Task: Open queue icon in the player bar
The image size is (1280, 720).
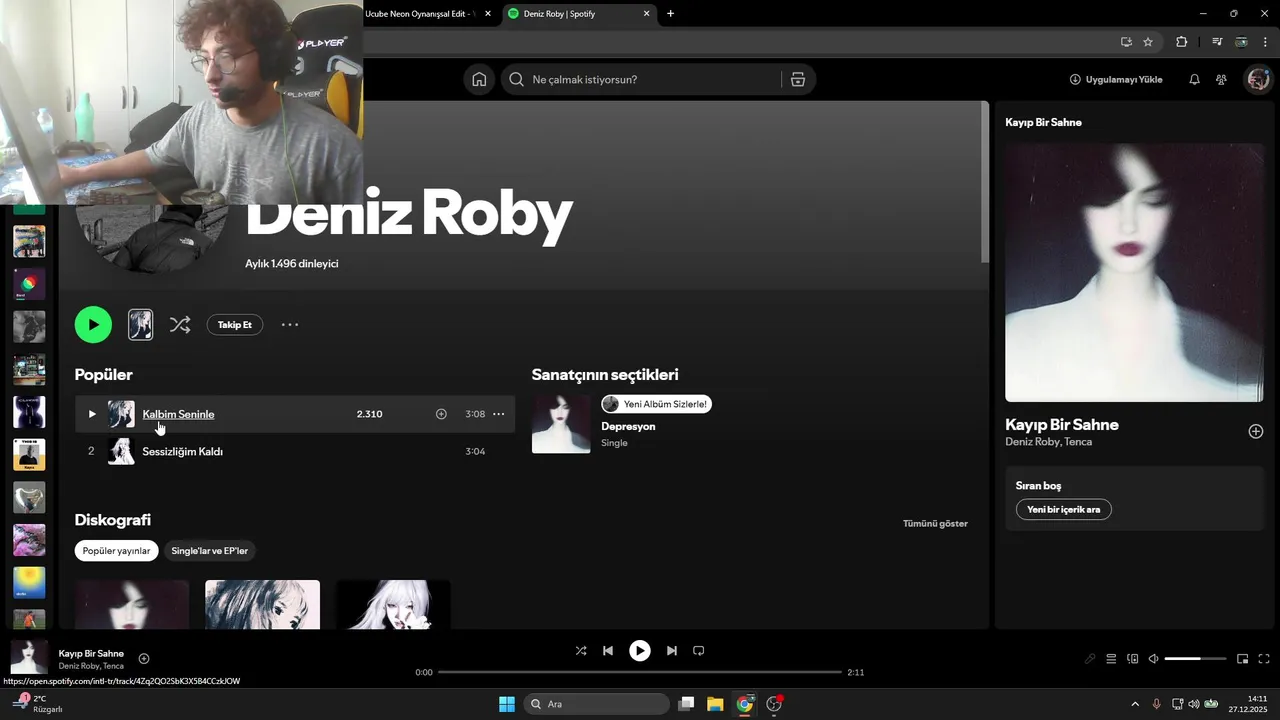Action: point(1111,659)
